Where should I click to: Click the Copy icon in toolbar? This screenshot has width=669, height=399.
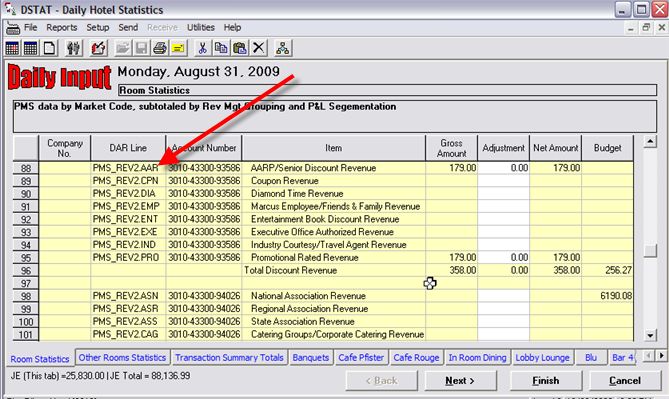221,48
